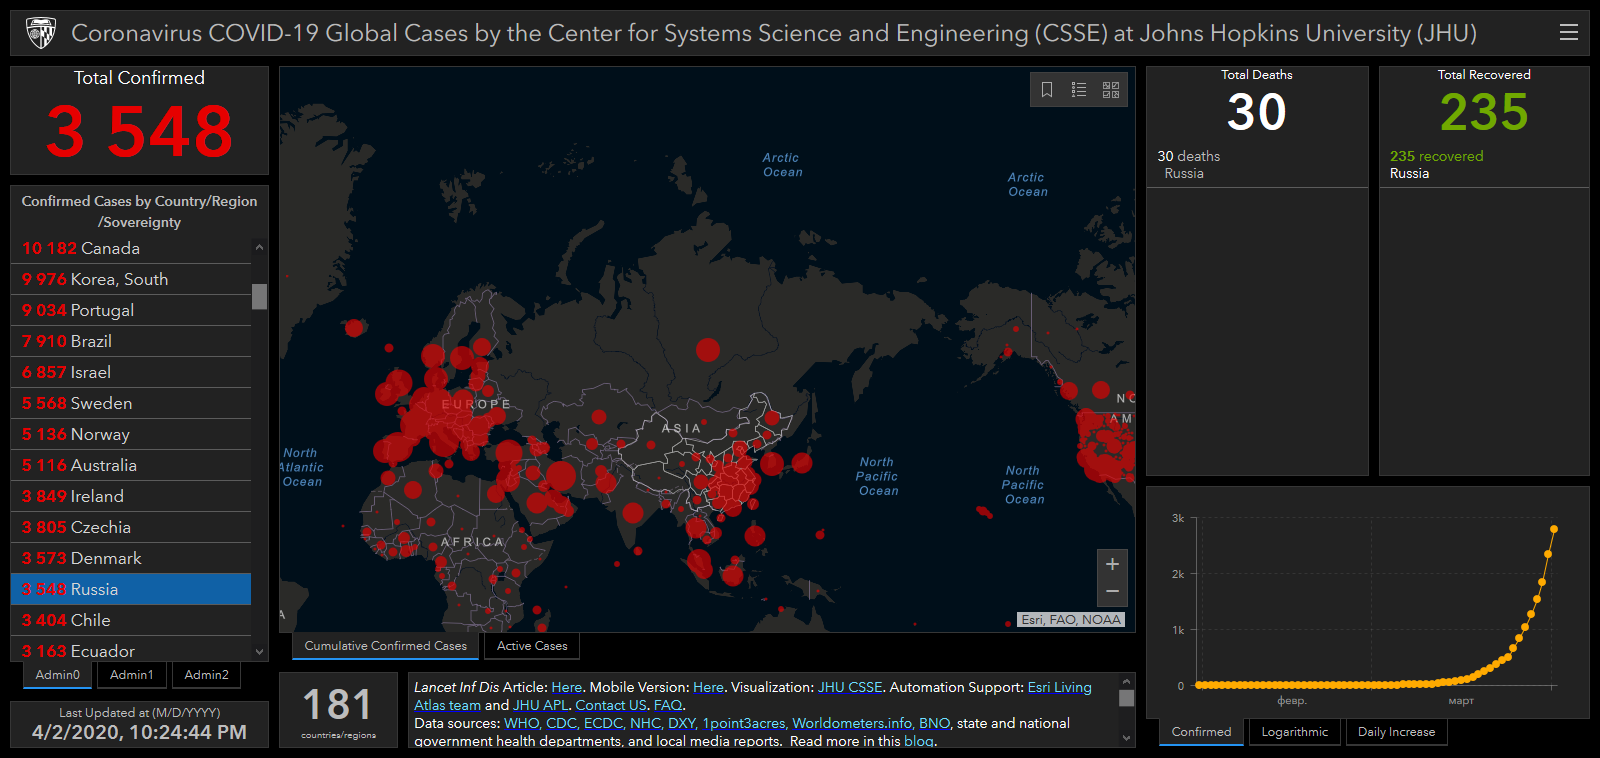Select Sweden in the country list
The height and width of the screenshot is (758, 1600).
click(x=131, y=403)
